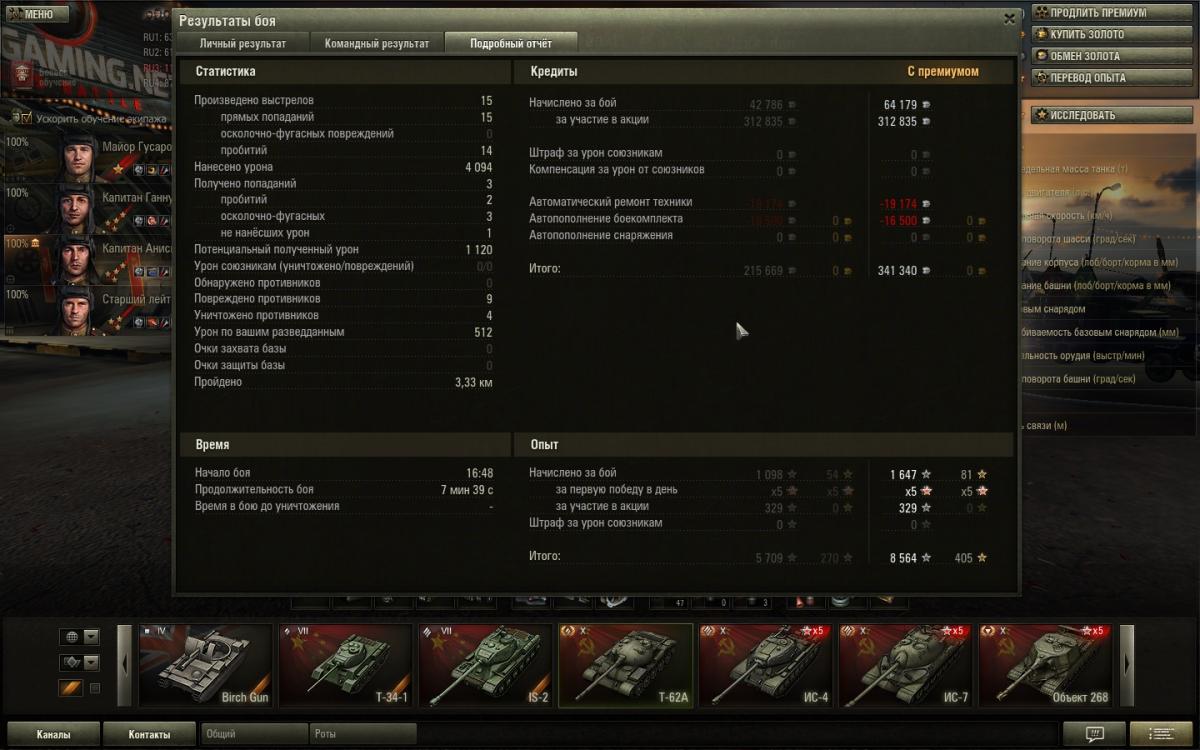
Task: Click the С премиумом column header
Action: tap(942, 72)
